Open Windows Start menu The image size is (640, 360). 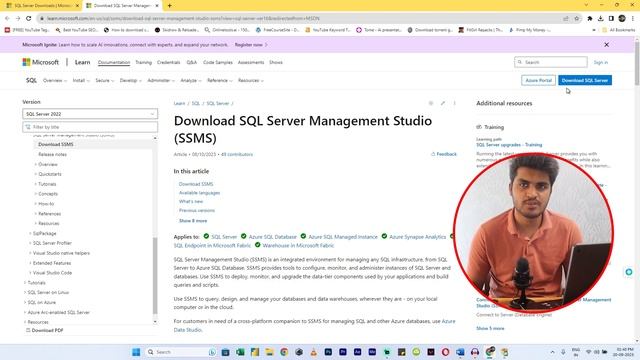[136, 352]
